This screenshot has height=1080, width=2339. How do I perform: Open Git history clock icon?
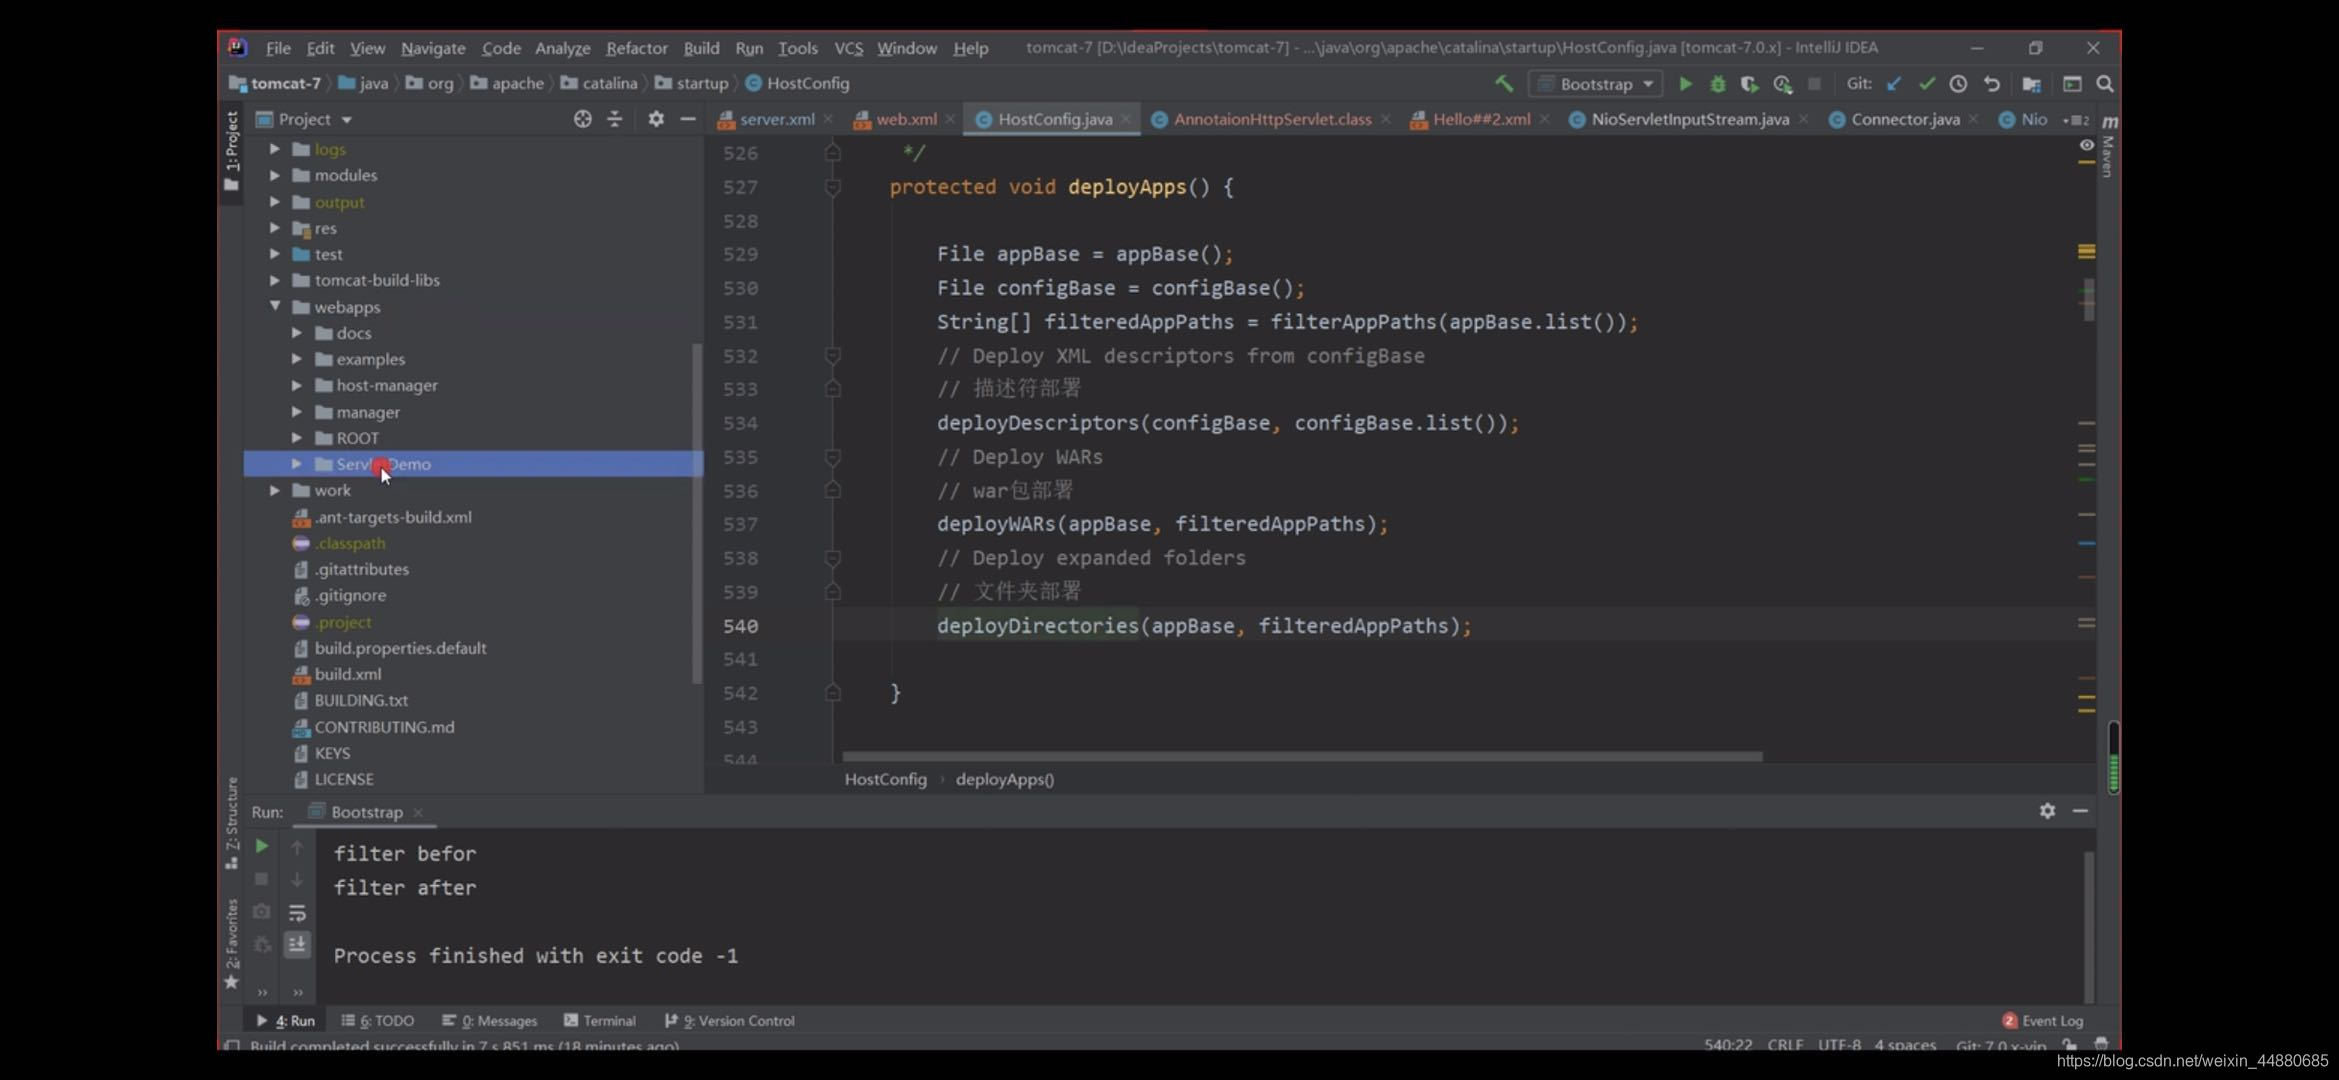[x=1958, y=84]
